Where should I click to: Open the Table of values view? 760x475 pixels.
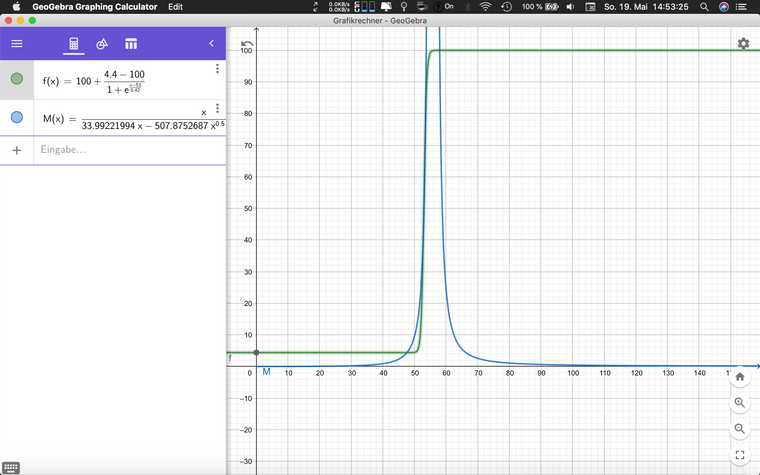(131, 44)
